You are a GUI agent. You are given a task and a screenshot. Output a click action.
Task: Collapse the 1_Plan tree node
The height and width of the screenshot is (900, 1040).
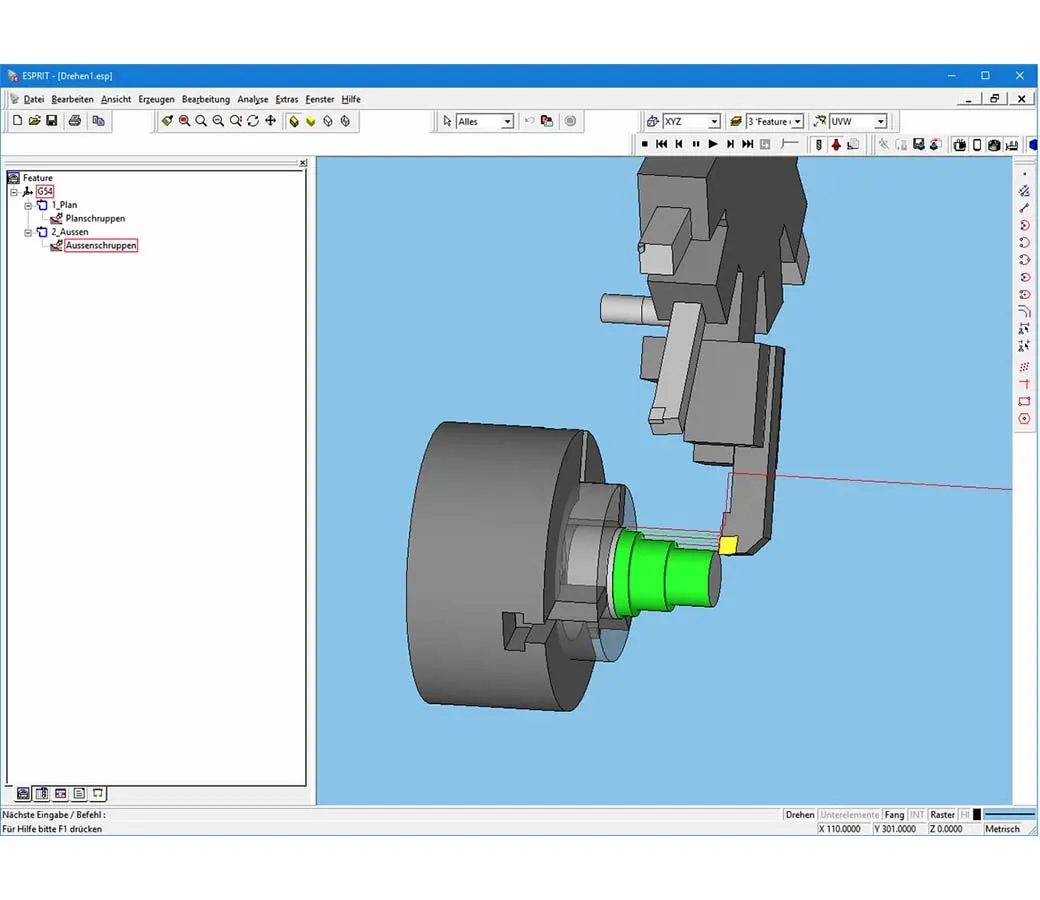coord(29,205)
